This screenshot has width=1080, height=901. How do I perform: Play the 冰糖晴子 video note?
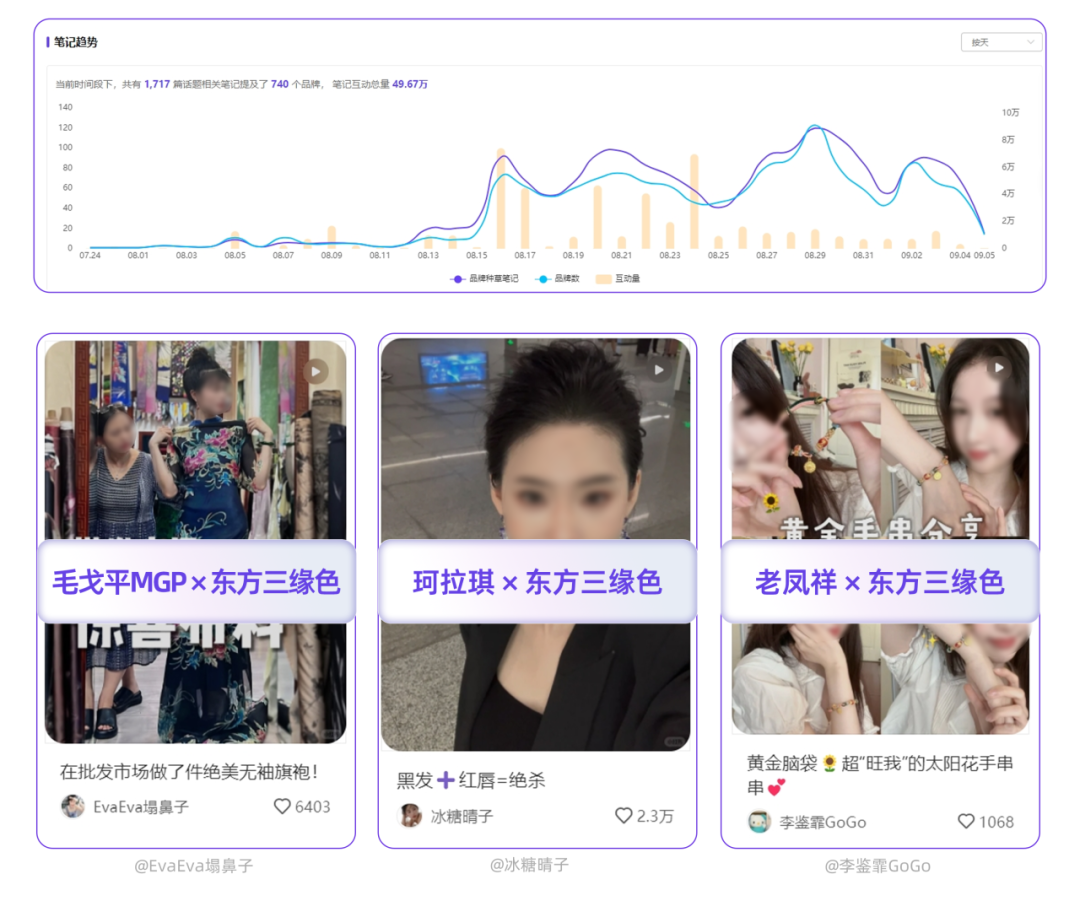click(658, 370)
